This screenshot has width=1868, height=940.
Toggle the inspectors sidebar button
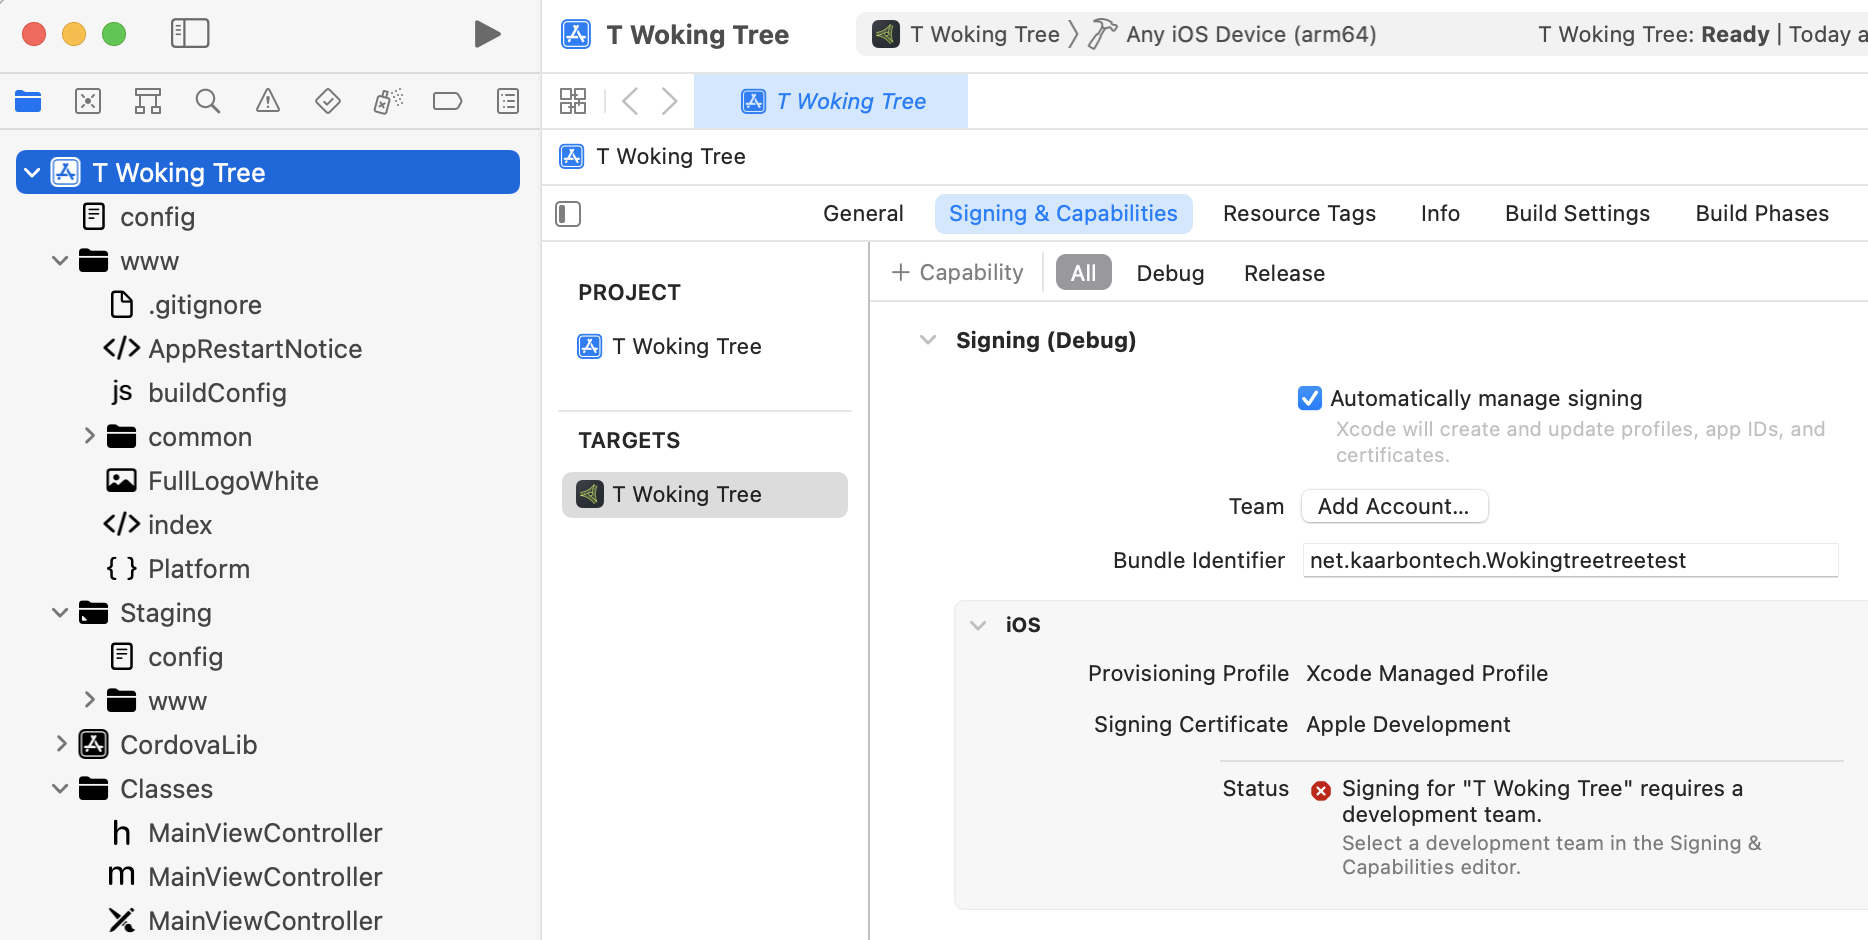click(x=567, y=213)
